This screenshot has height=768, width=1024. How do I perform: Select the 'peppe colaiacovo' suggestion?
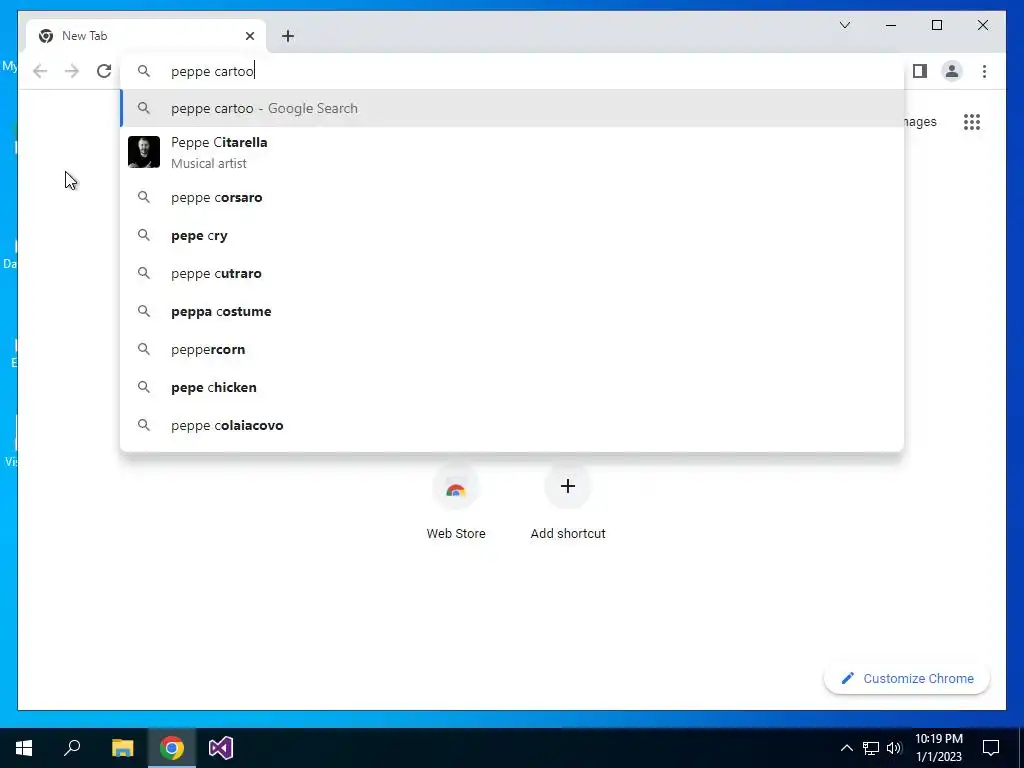[512, 424]
